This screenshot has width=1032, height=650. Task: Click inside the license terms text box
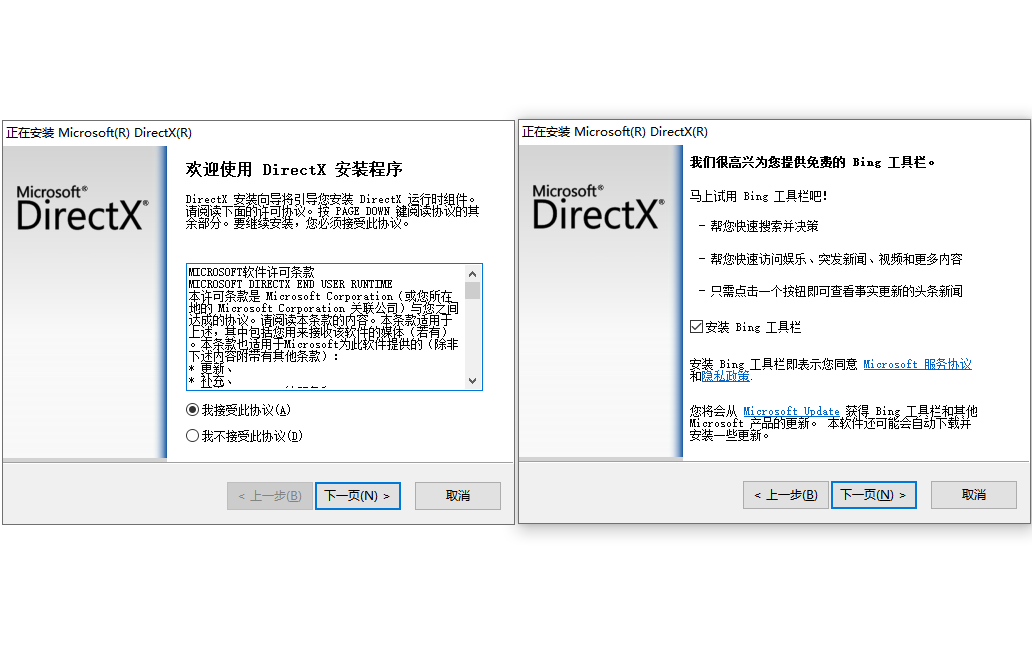click(x=326, y=327)
